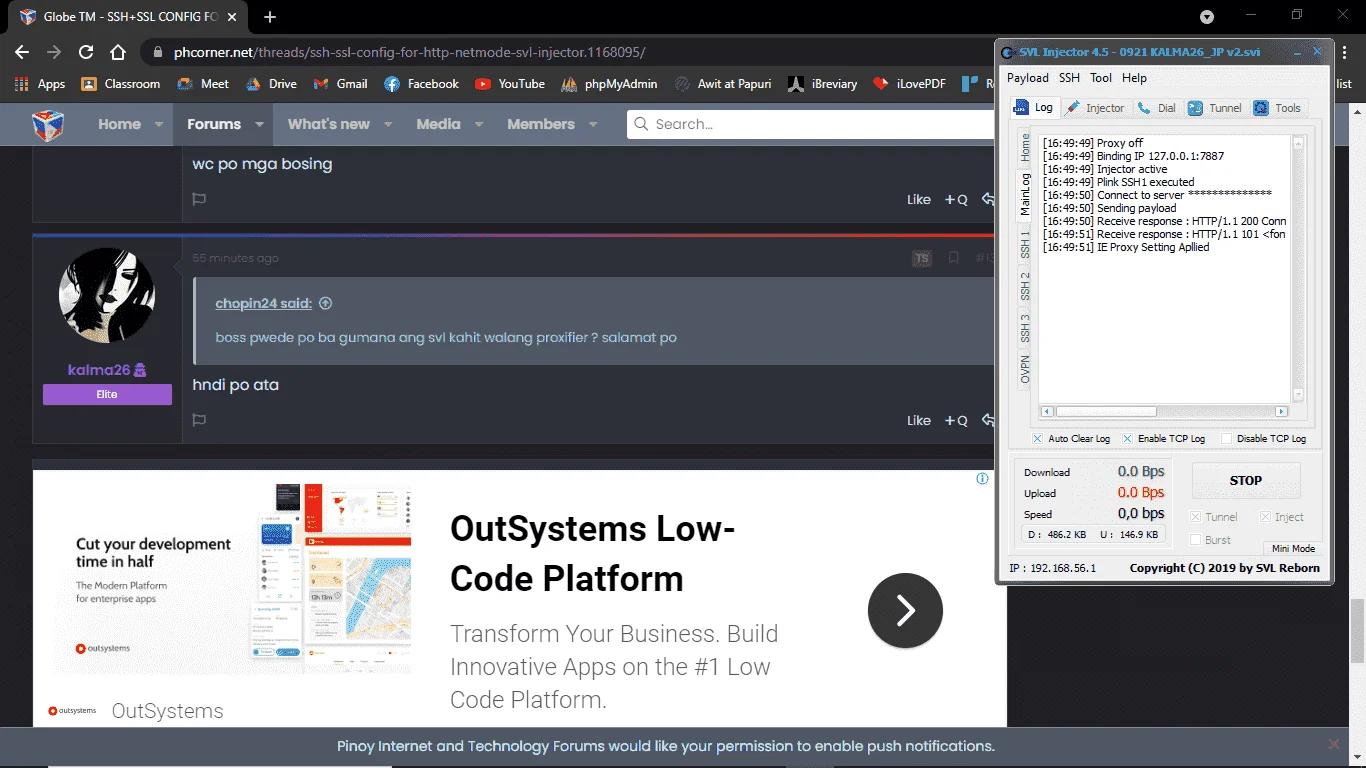Click the bookmark icon on kalma26's post

coord(954,258)
